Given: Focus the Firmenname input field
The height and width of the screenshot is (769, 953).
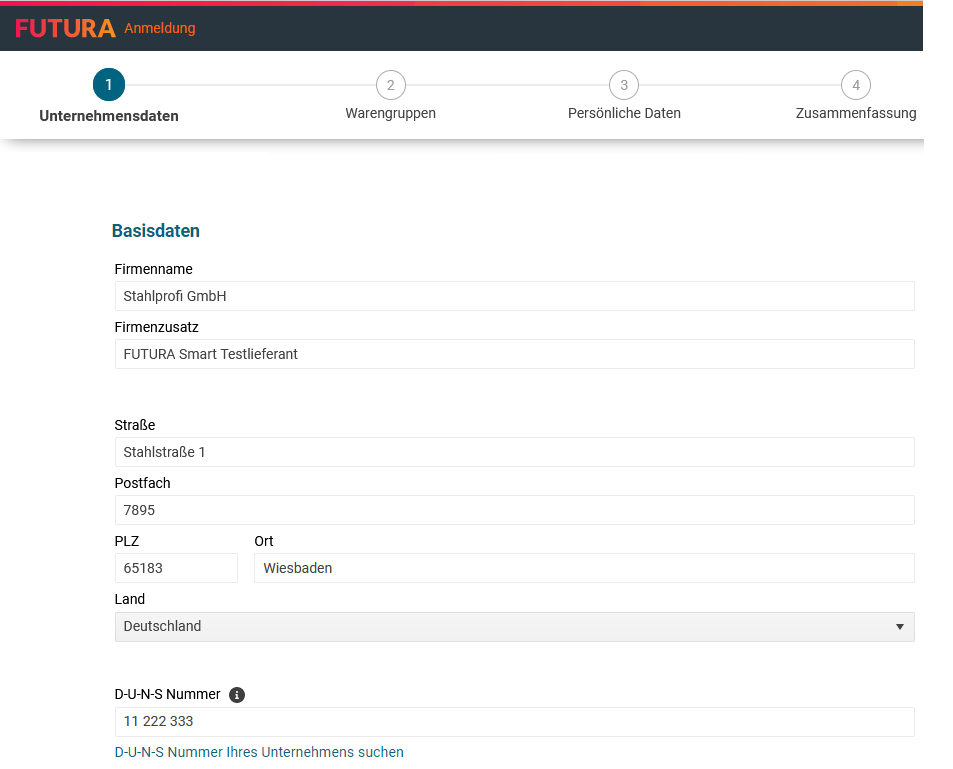Looking at the screenshot, I should (x=514, y=296).
